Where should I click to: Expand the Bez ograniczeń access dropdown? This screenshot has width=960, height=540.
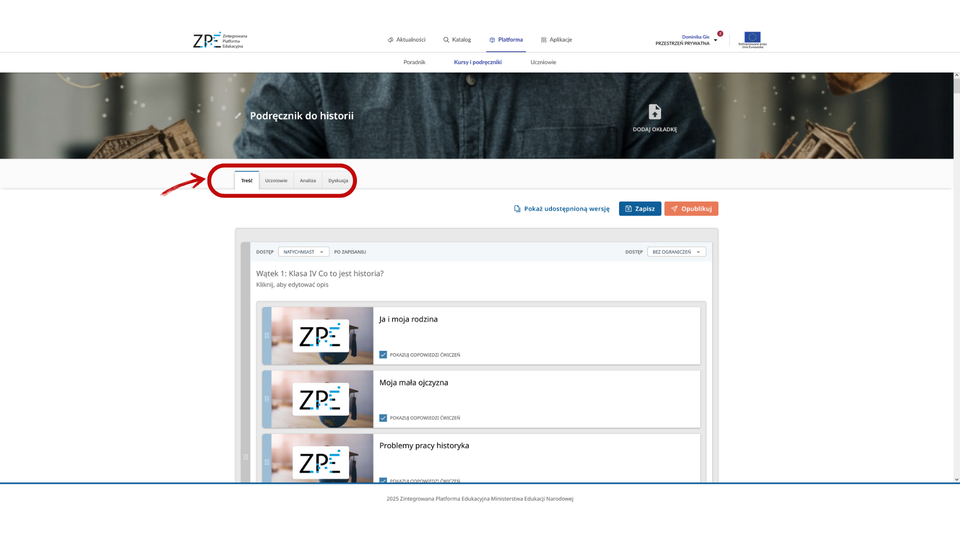[676, 252]
